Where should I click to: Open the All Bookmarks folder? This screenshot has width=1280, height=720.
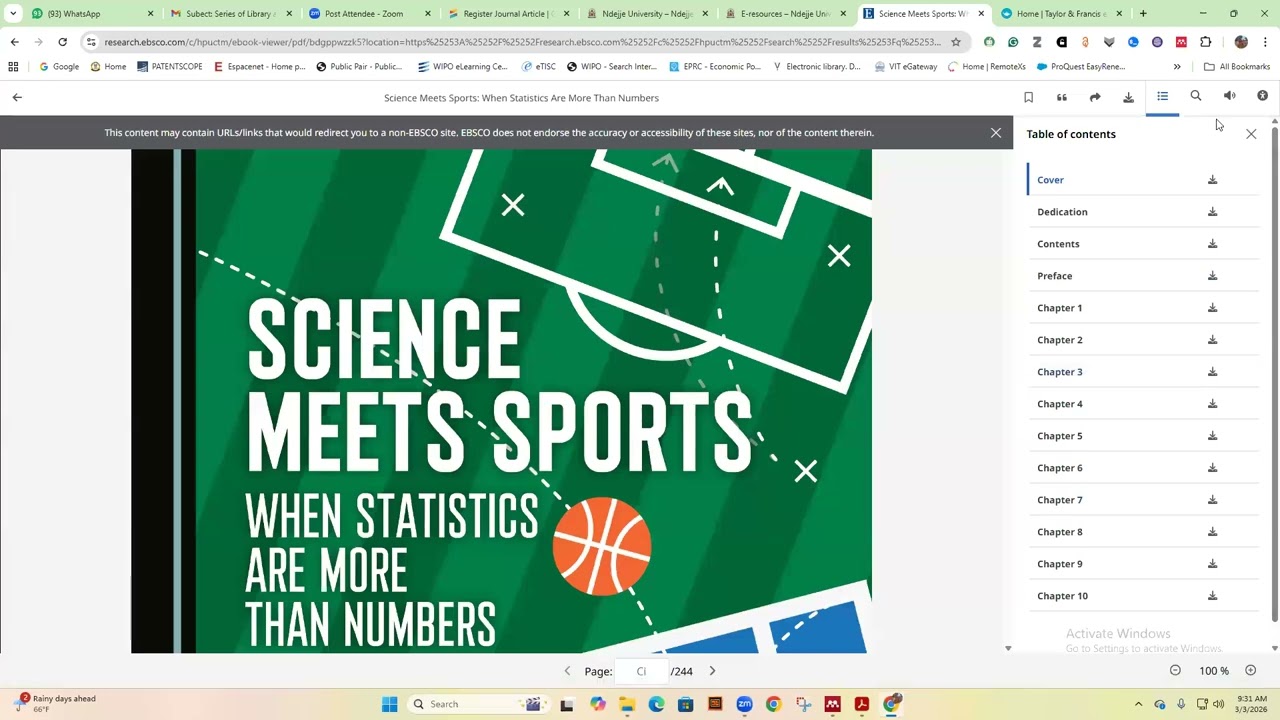(1237, 67)
